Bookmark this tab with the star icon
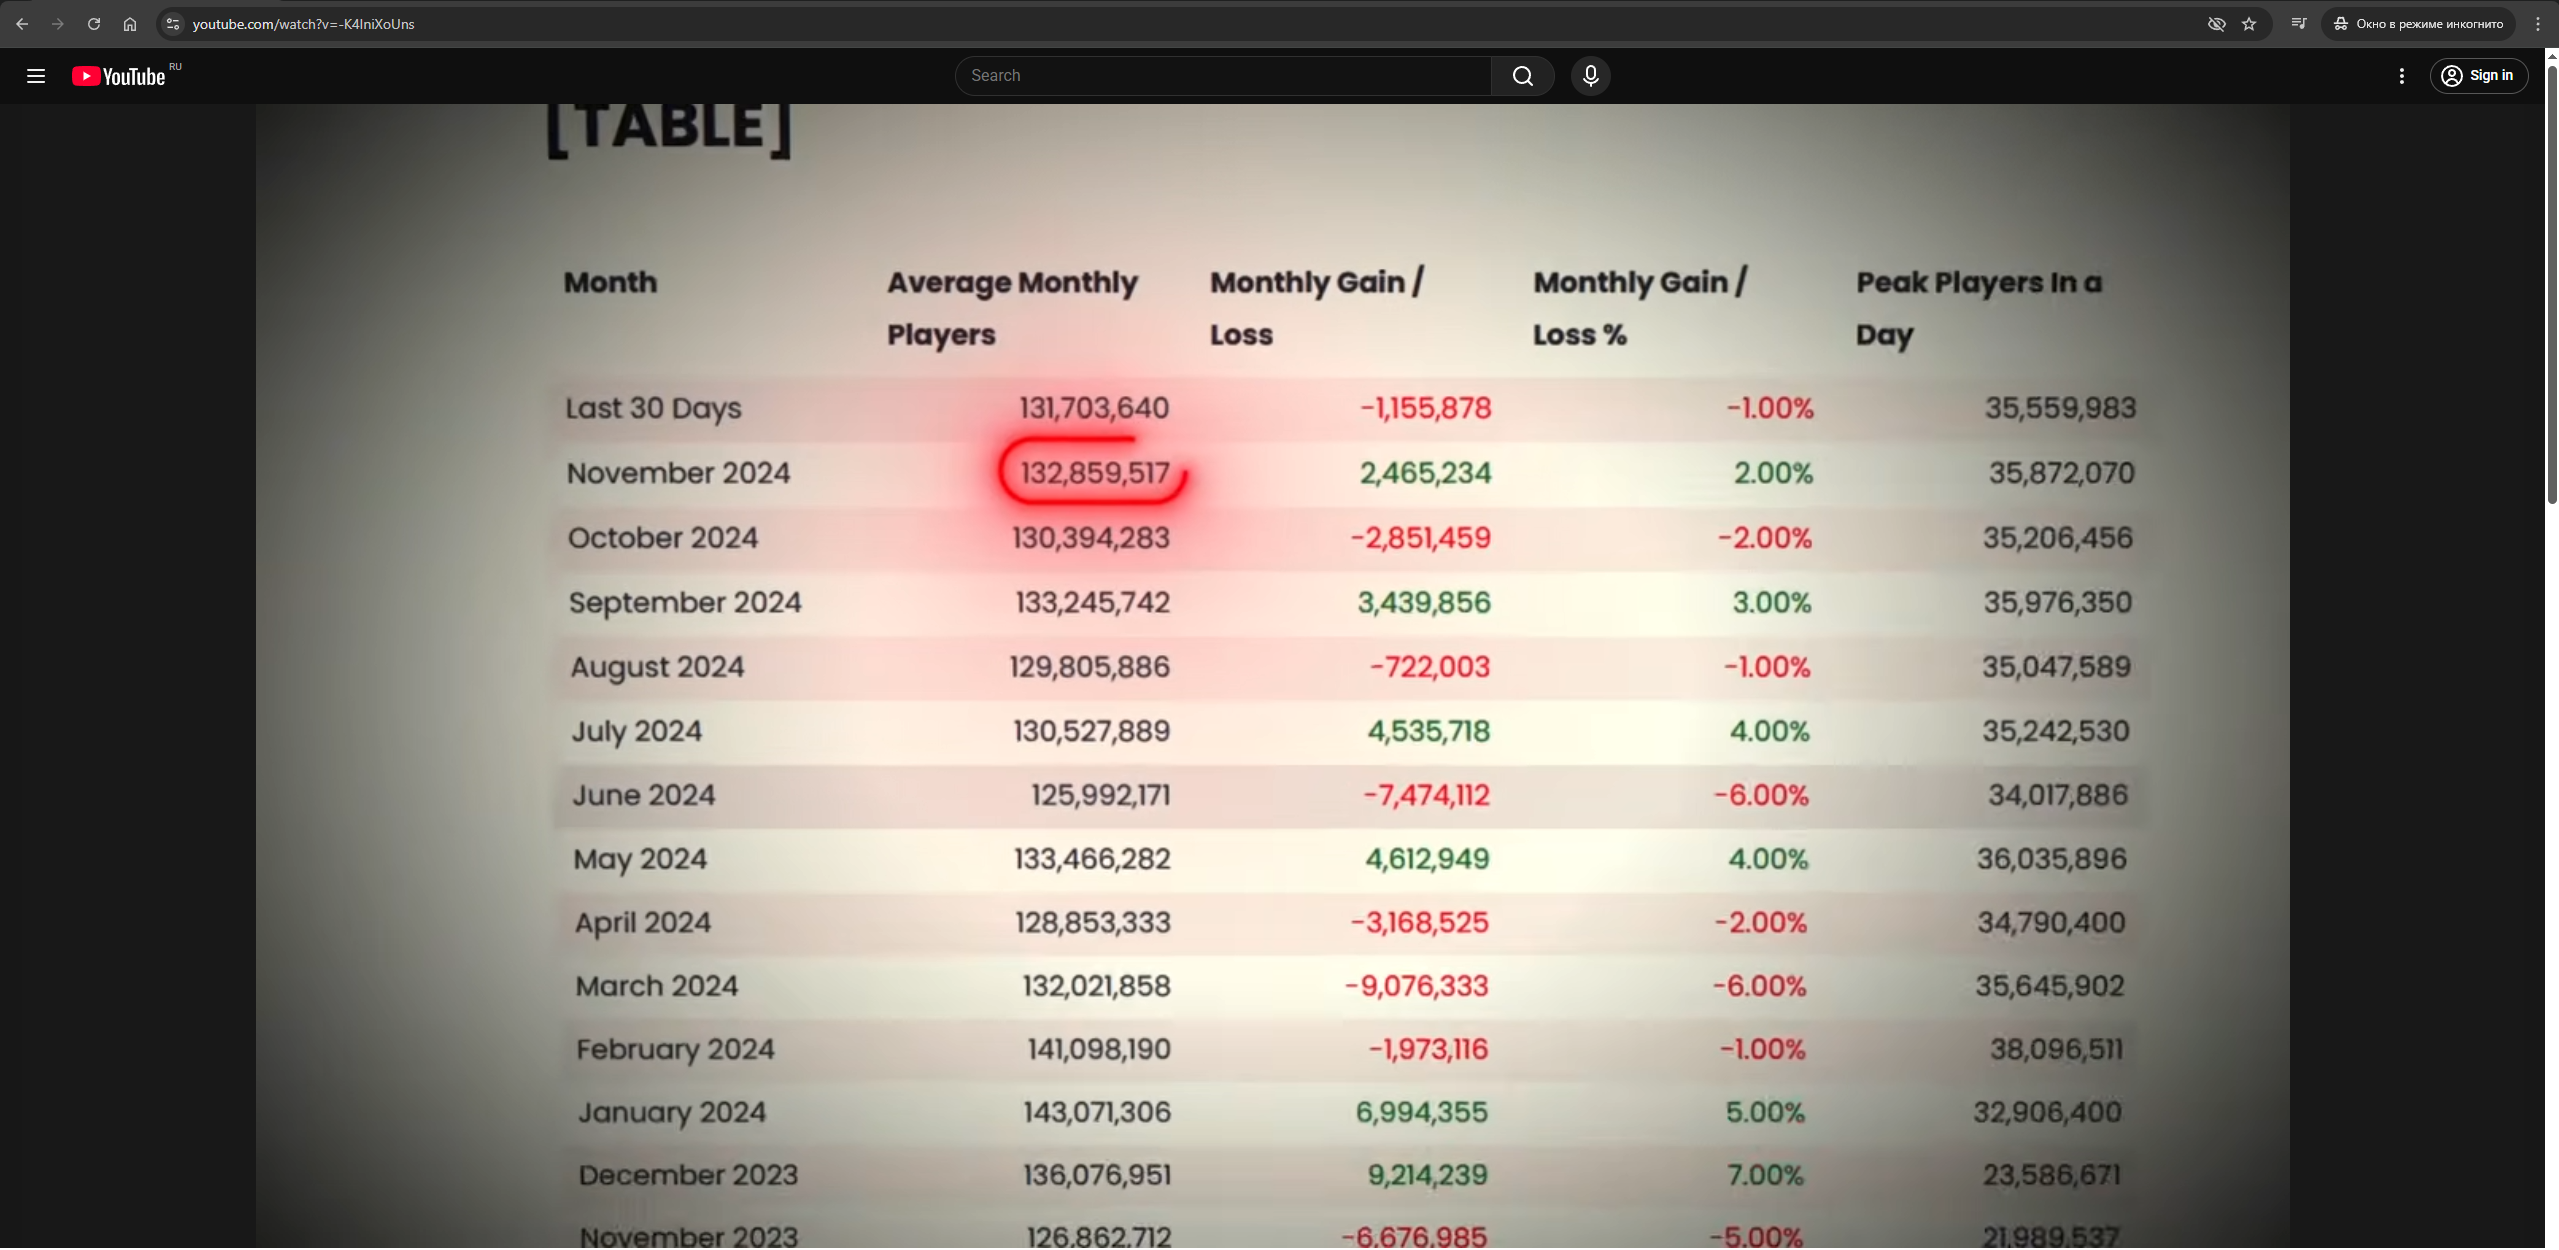 coord(2249,24)
